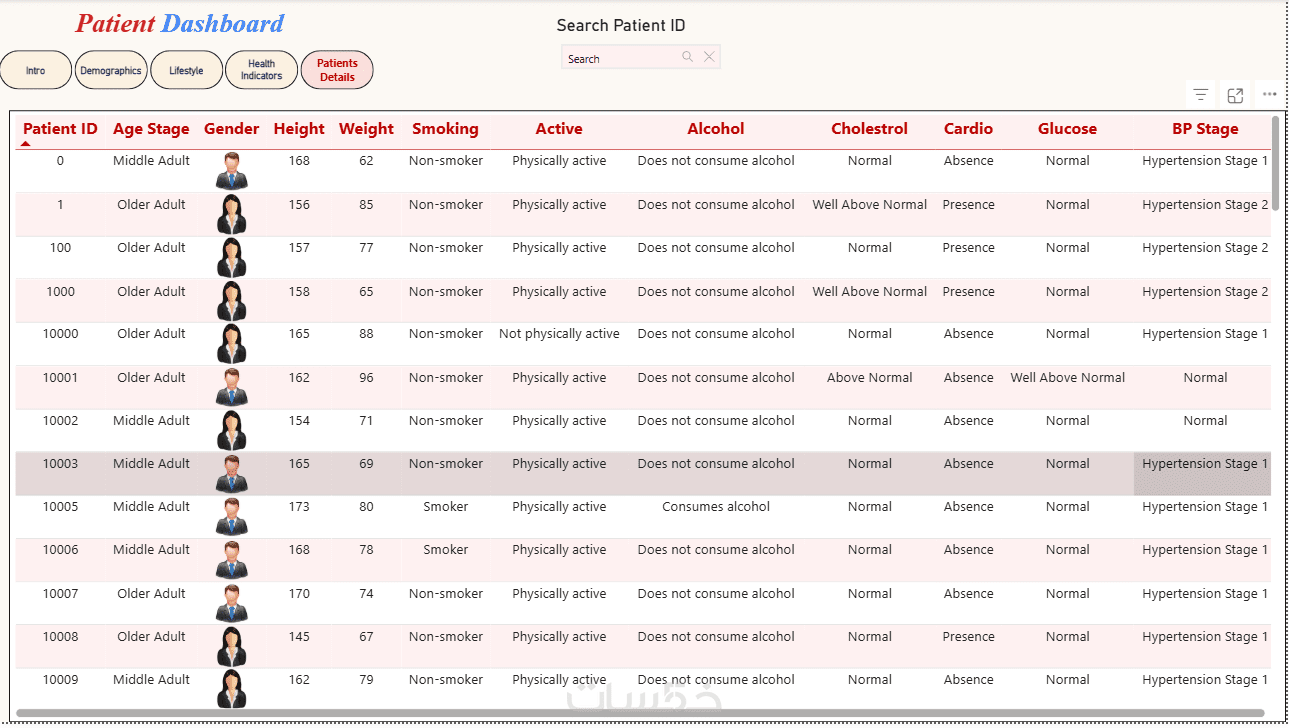This screenshot has height=728, width=1289.
Task: Click the female avatar for patient 1
Action: [x=231, y=214]
